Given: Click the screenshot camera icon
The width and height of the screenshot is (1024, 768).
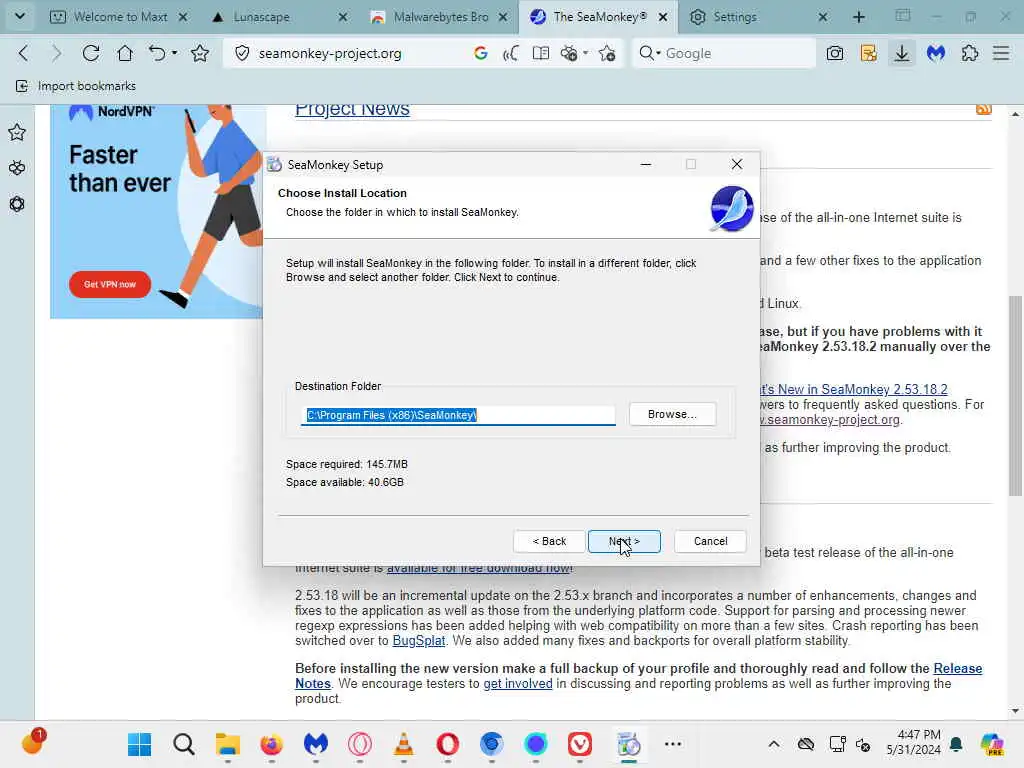Looking at the screenshot, I should click(x=835, y=54).
